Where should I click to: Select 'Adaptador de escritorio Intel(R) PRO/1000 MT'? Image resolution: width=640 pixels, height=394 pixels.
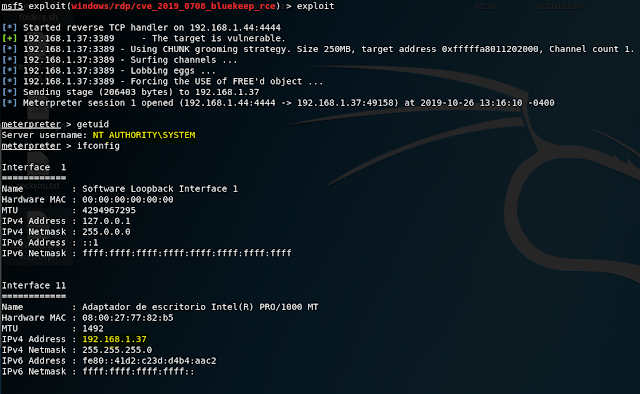[200, 307]
